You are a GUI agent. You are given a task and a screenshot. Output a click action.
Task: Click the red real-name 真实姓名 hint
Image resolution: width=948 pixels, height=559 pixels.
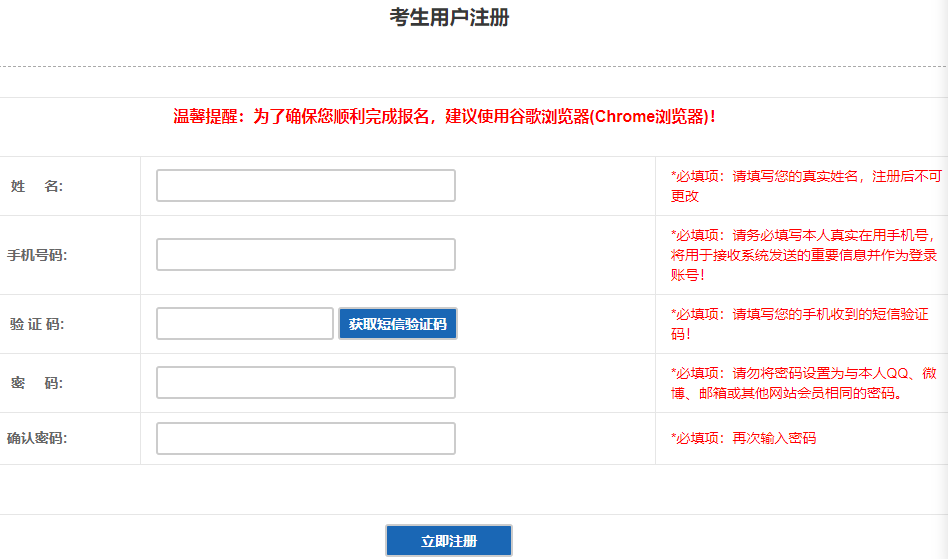tap(805, 186)
